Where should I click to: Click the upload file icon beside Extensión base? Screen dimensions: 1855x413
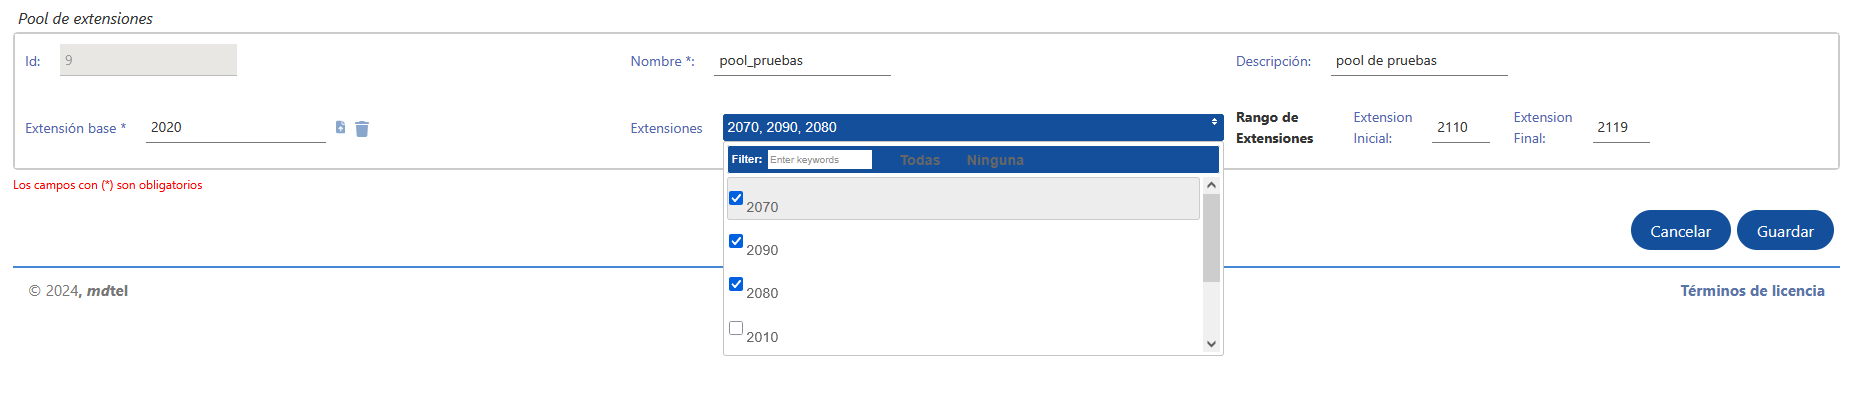click(340, 127)
